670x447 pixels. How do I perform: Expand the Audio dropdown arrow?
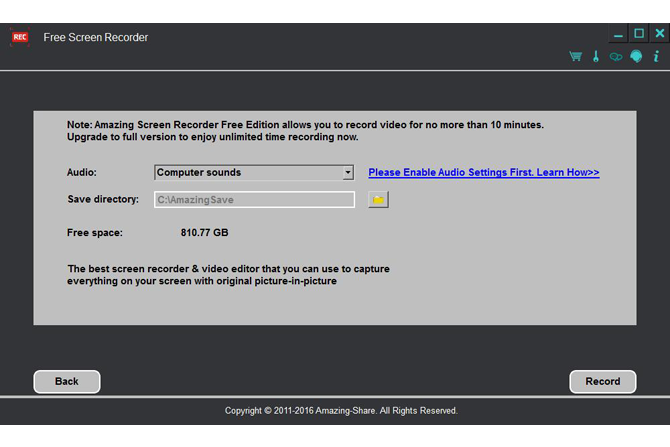(348, 172)
